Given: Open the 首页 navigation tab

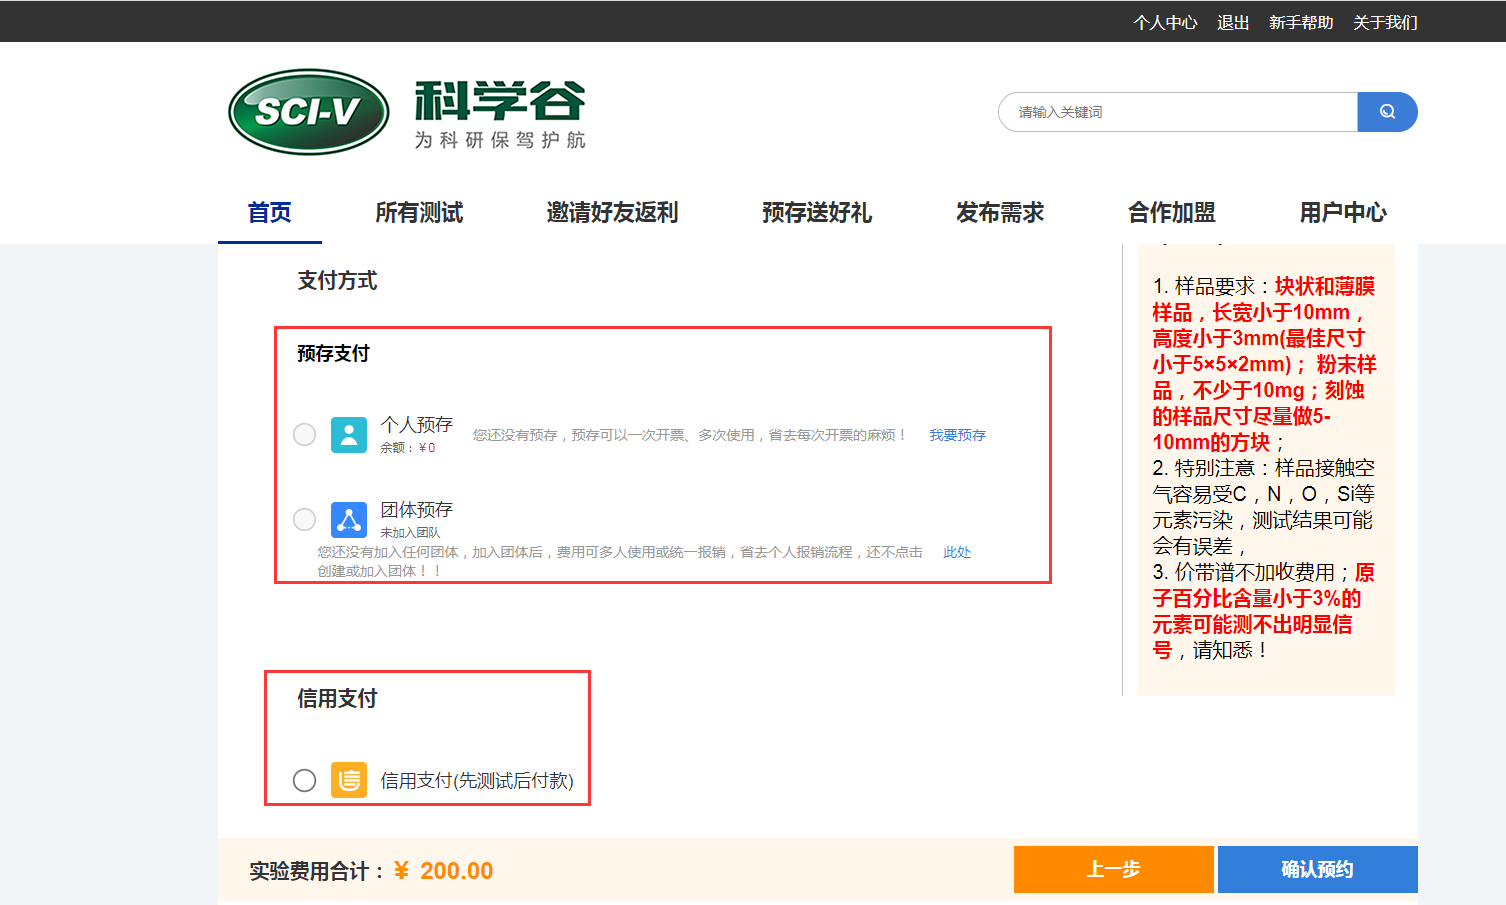Looking at the screenshot, I should [270, 213].
